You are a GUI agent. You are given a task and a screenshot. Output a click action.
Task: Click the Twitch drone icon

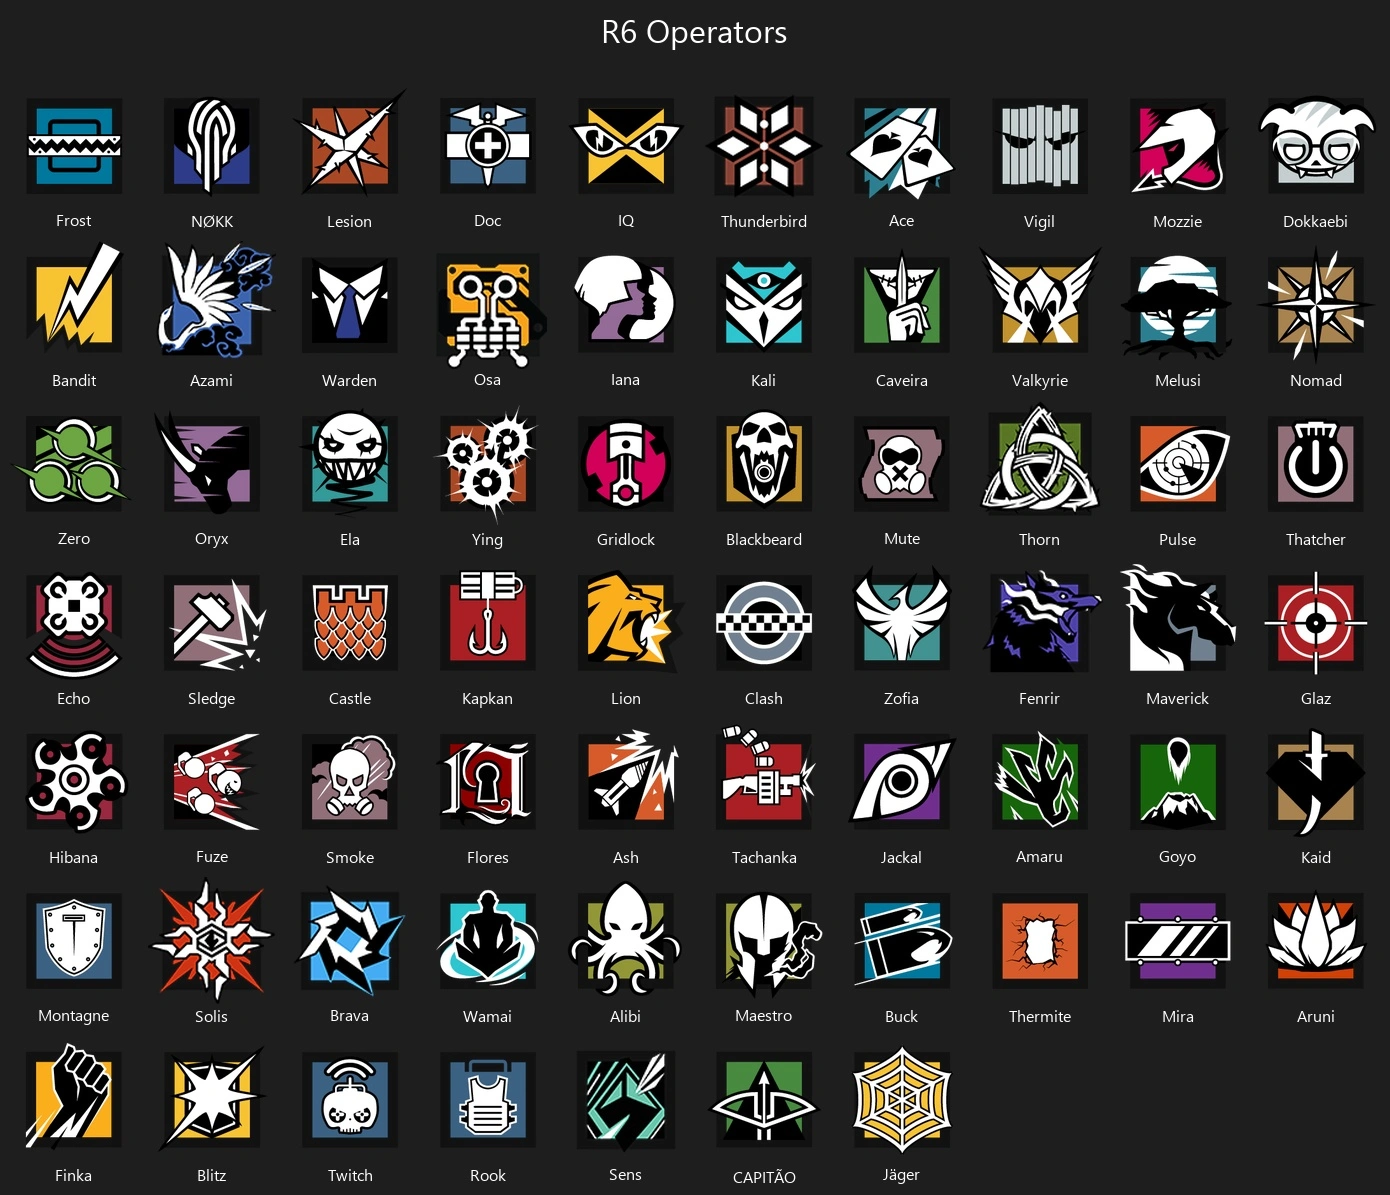(350, 1098)
